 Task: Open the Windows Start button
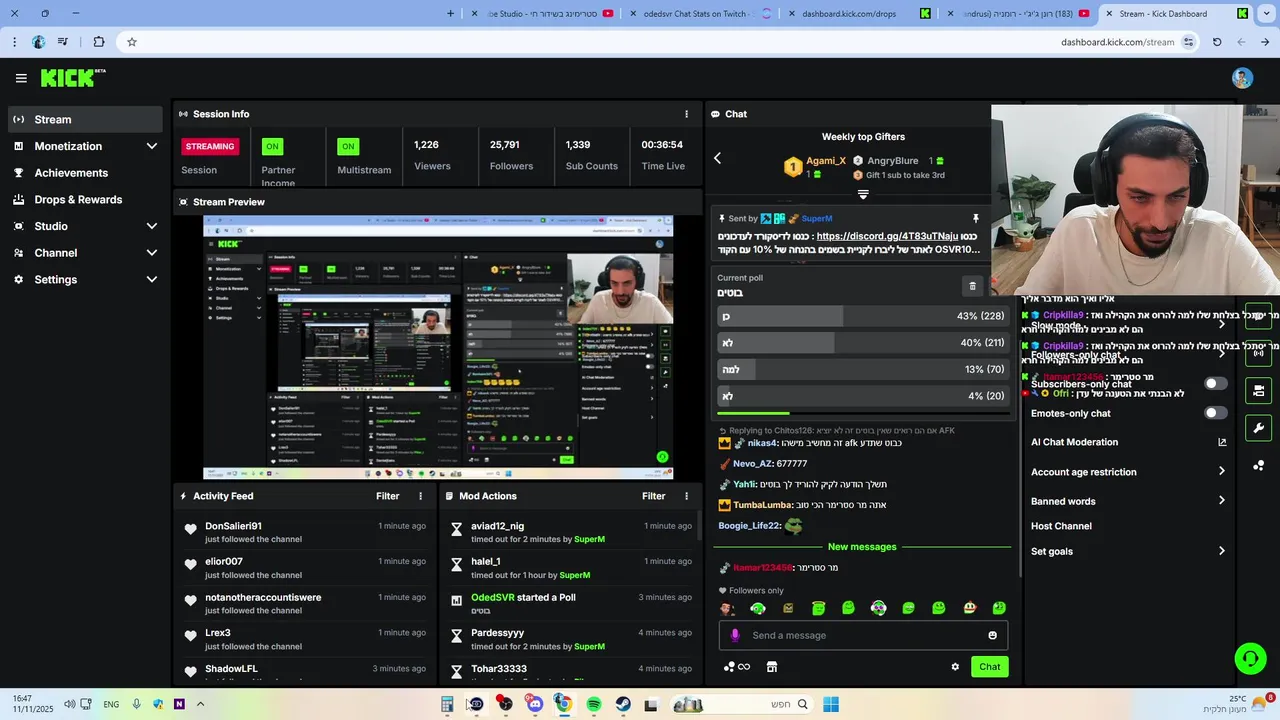[831, 704]
